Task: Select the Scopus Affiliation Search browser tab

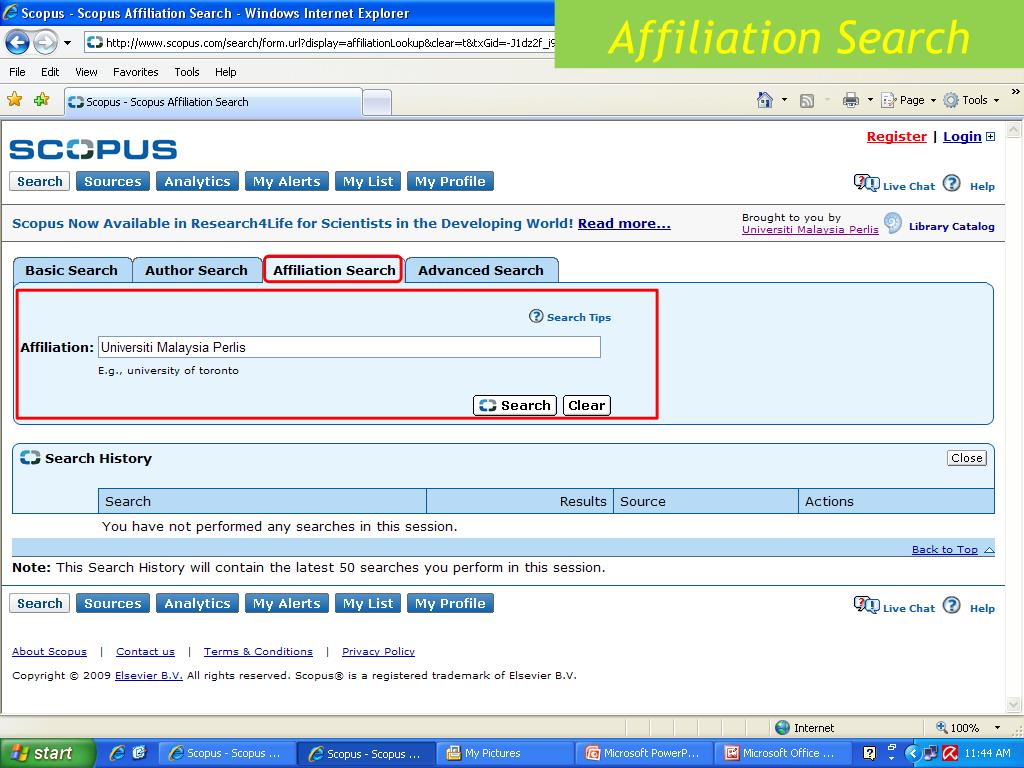Action: [x=213, y=102]
